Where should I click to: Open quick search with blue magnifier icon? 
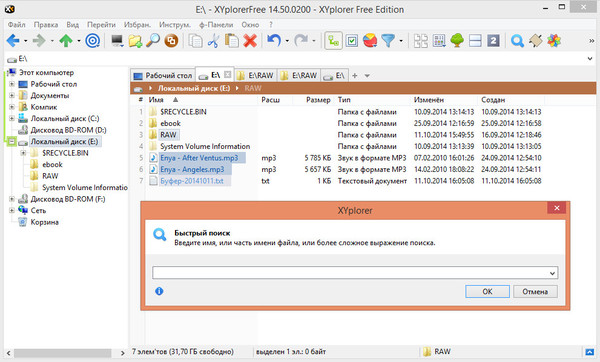517,40
